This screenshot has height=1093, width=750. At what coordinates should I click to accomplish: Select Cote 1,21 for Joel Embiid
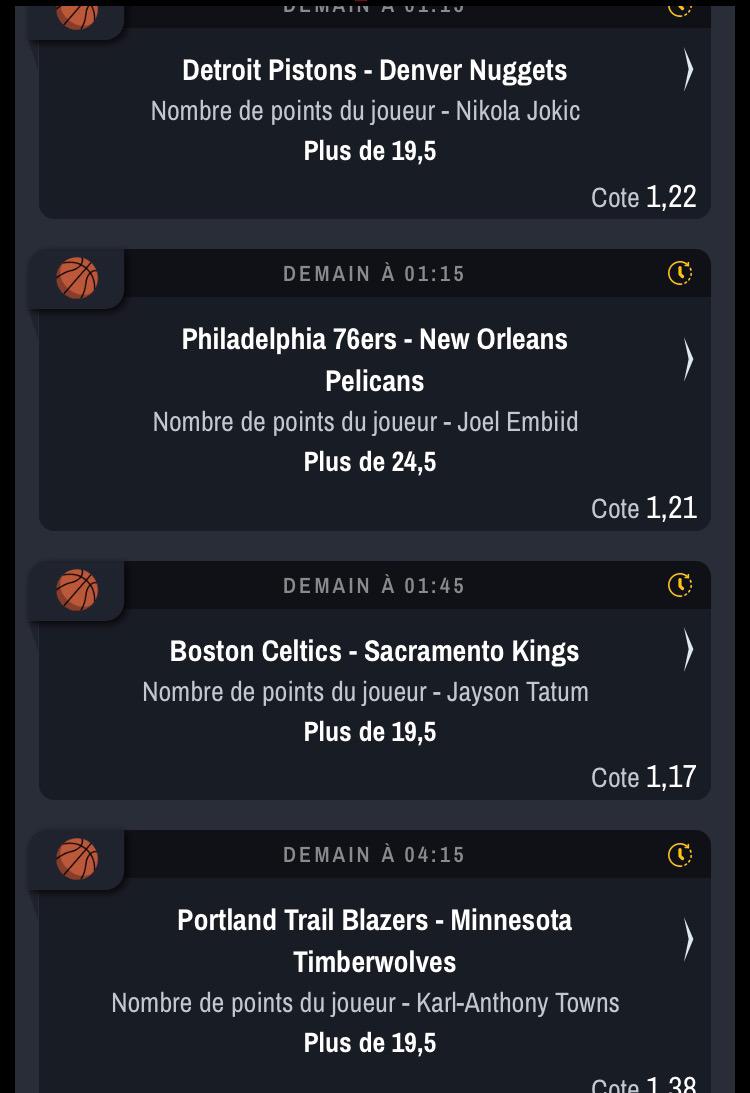pyautogui.click(x=644, y=507)
